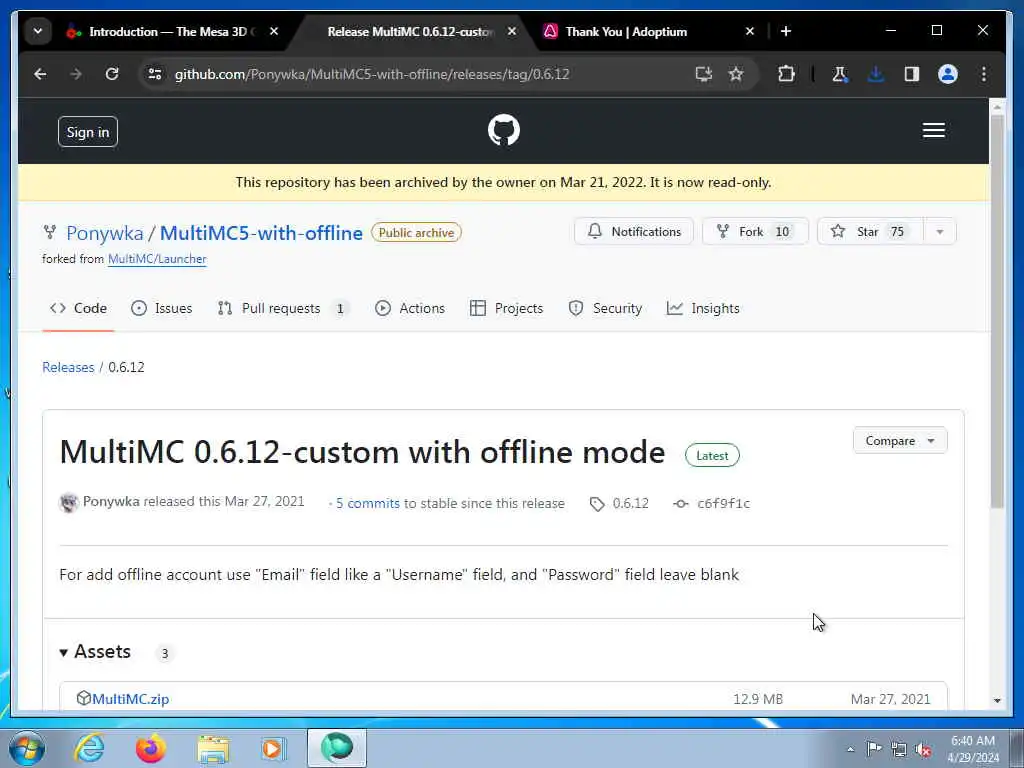Open Chrome three-dot menu
The height and width of the screenshot is (768, 1024).
pos(984,74)
